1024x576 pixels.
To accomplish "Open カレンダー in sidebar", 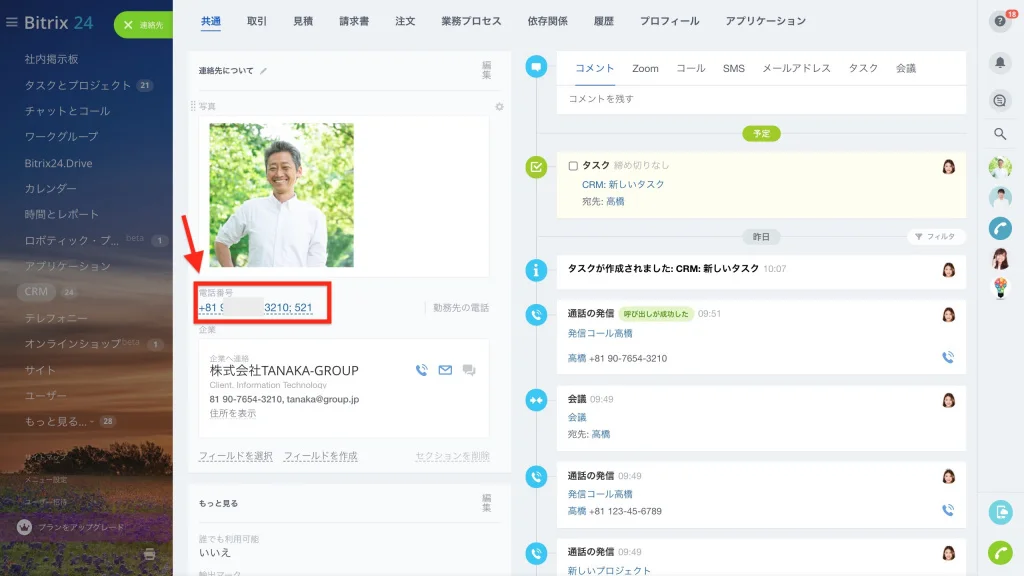I will pos(50,189).
